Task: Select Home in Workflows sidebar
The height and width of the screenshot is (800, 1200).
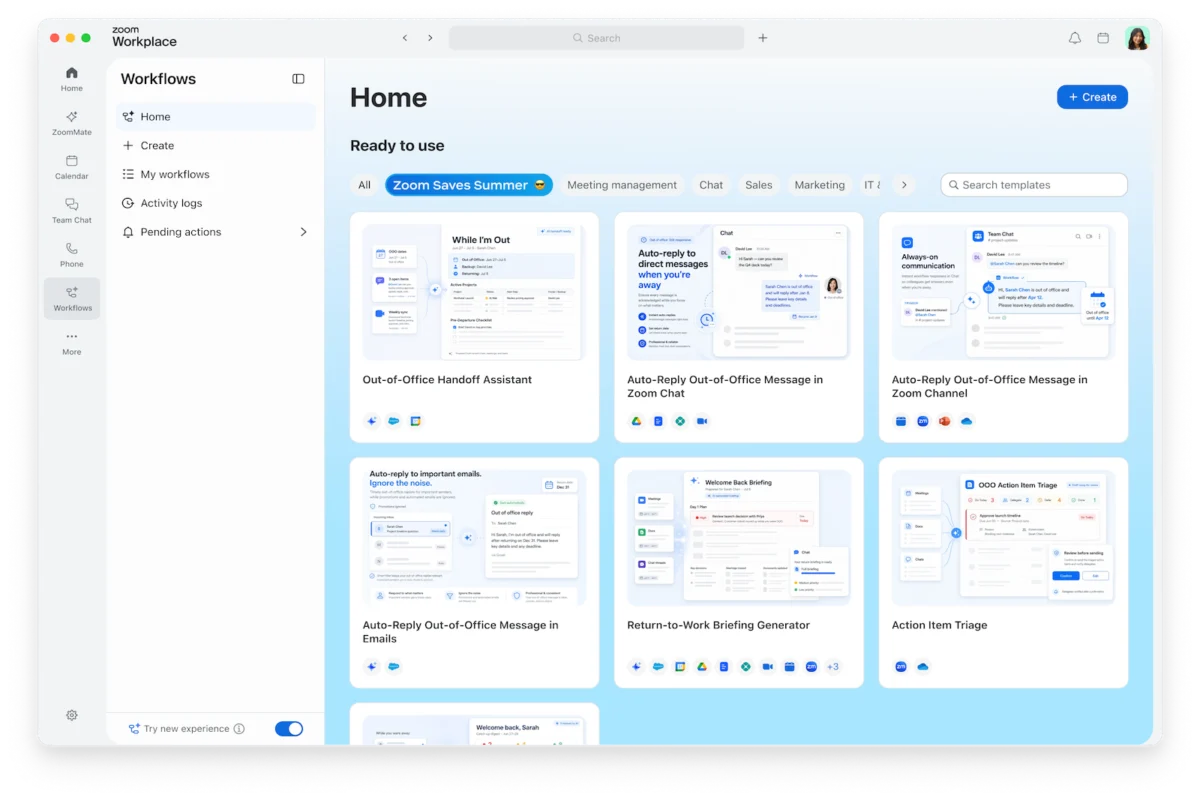Action: [x=216, y=117]
